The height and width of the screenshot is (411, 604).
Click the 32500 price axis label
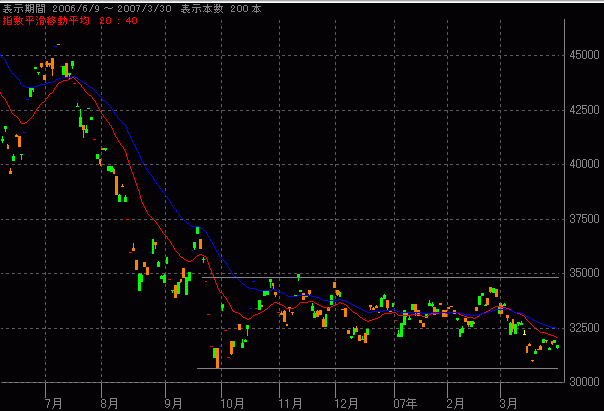584,328
